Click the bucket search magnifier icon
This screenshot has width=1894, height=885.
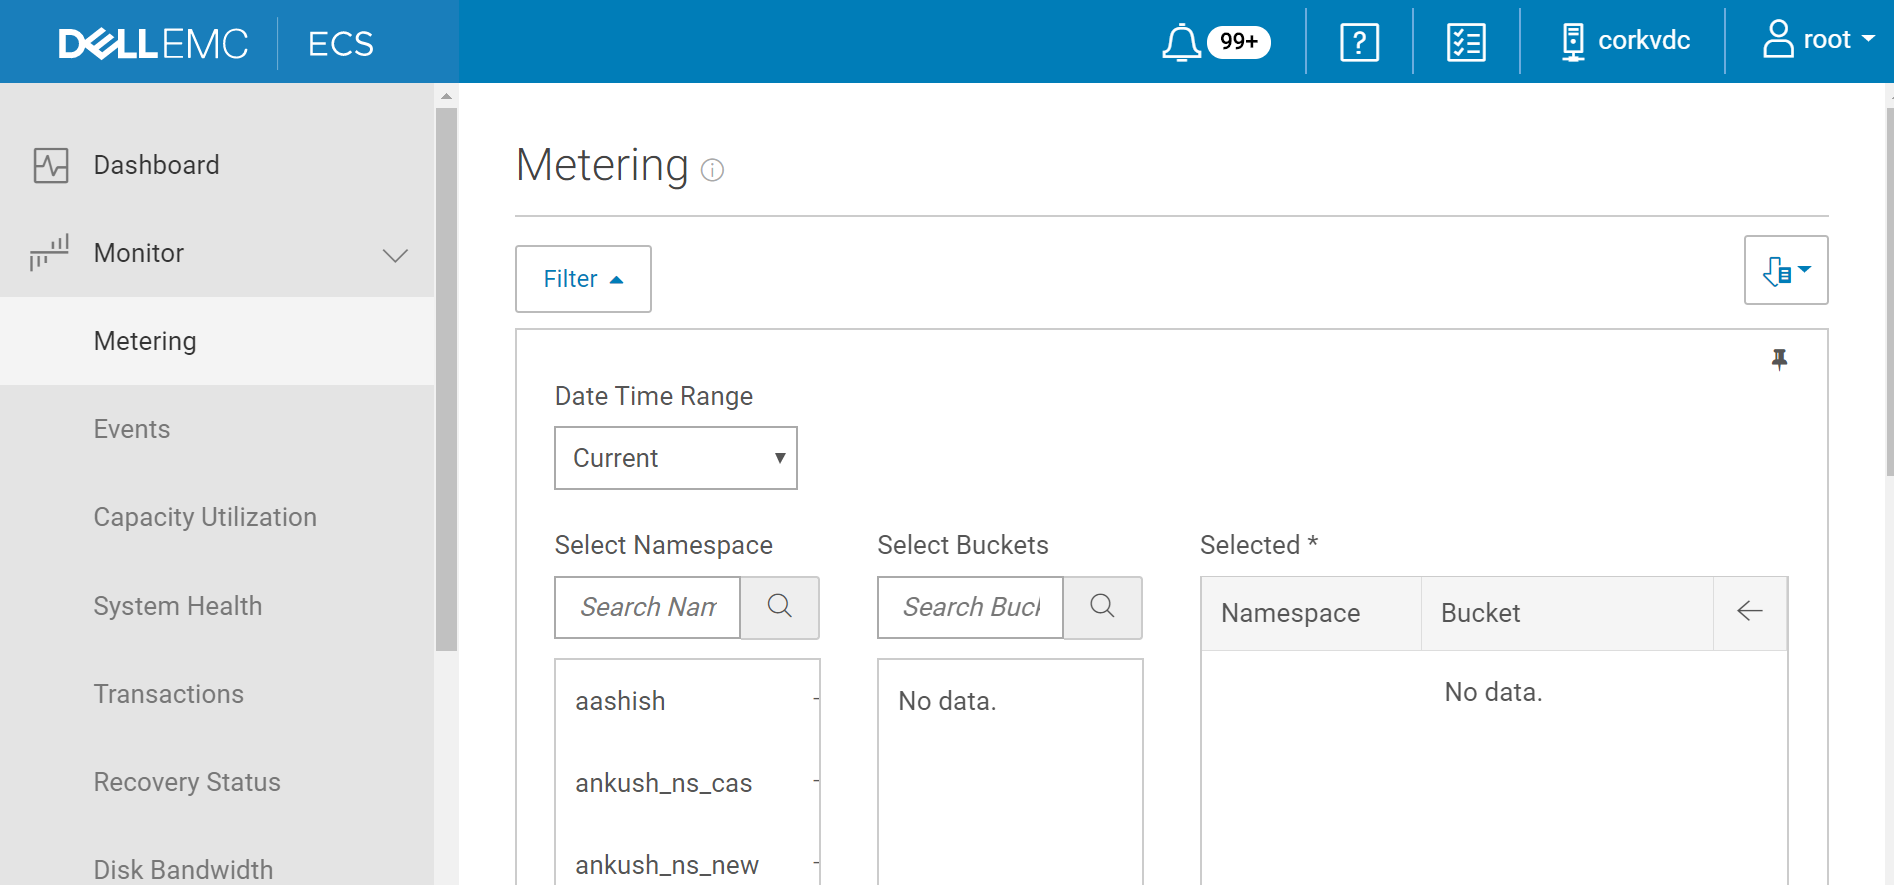click(1102, 606)
